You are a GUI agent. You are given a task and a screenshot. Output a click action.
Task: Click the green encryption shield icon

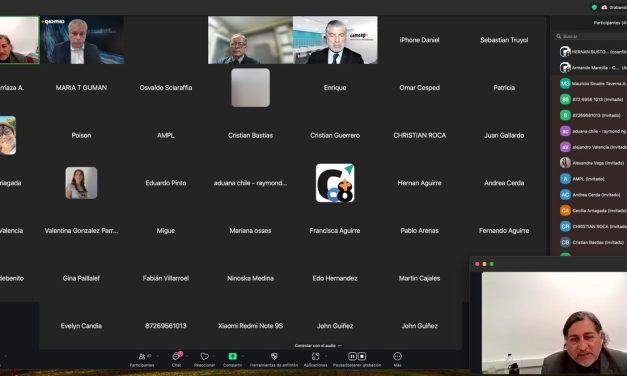(x=594, y=7)
